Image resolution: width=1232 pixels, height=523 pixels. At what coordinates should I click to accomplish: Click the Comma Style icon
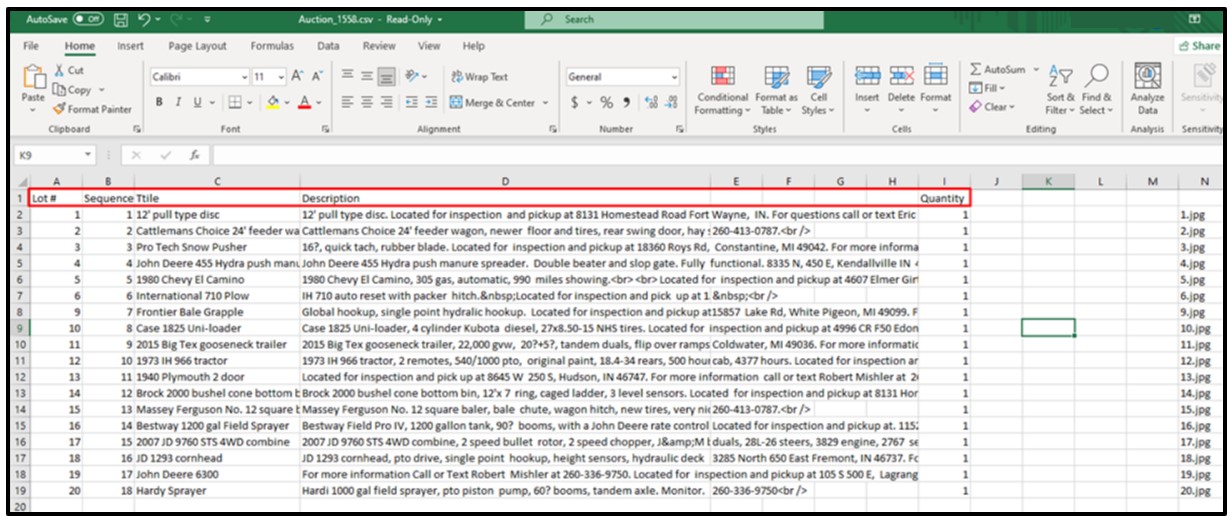pos(626,102)
